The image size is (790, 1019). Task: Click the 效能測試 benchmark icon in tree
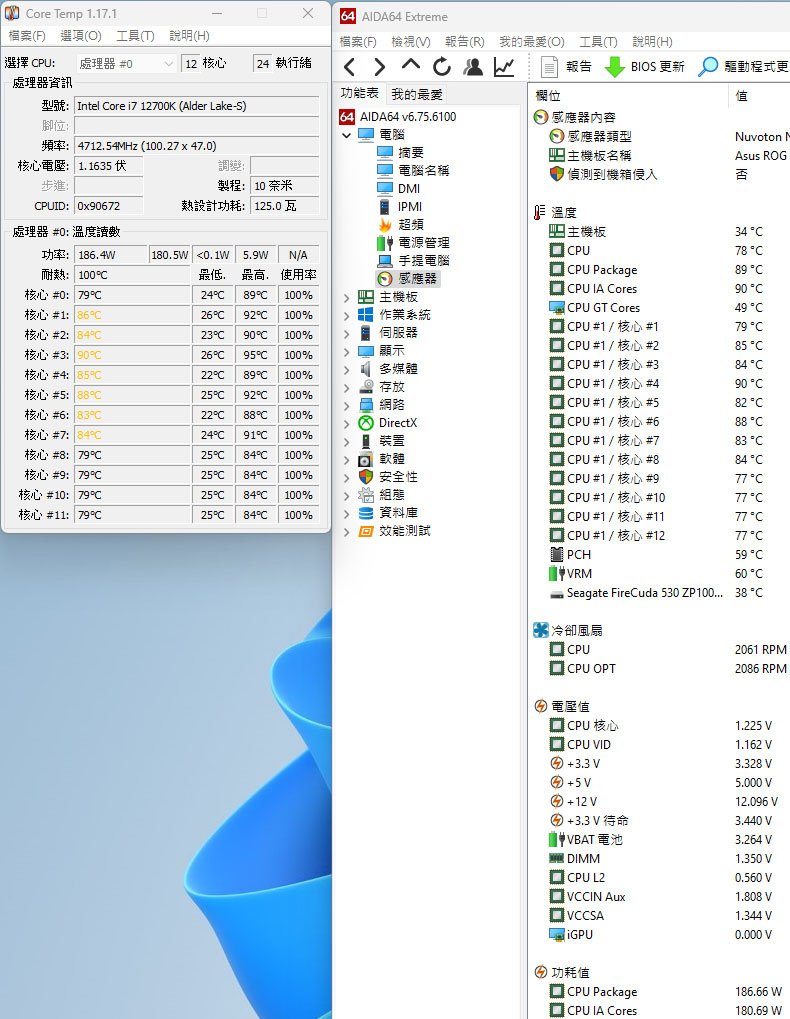tap(366, 531)
